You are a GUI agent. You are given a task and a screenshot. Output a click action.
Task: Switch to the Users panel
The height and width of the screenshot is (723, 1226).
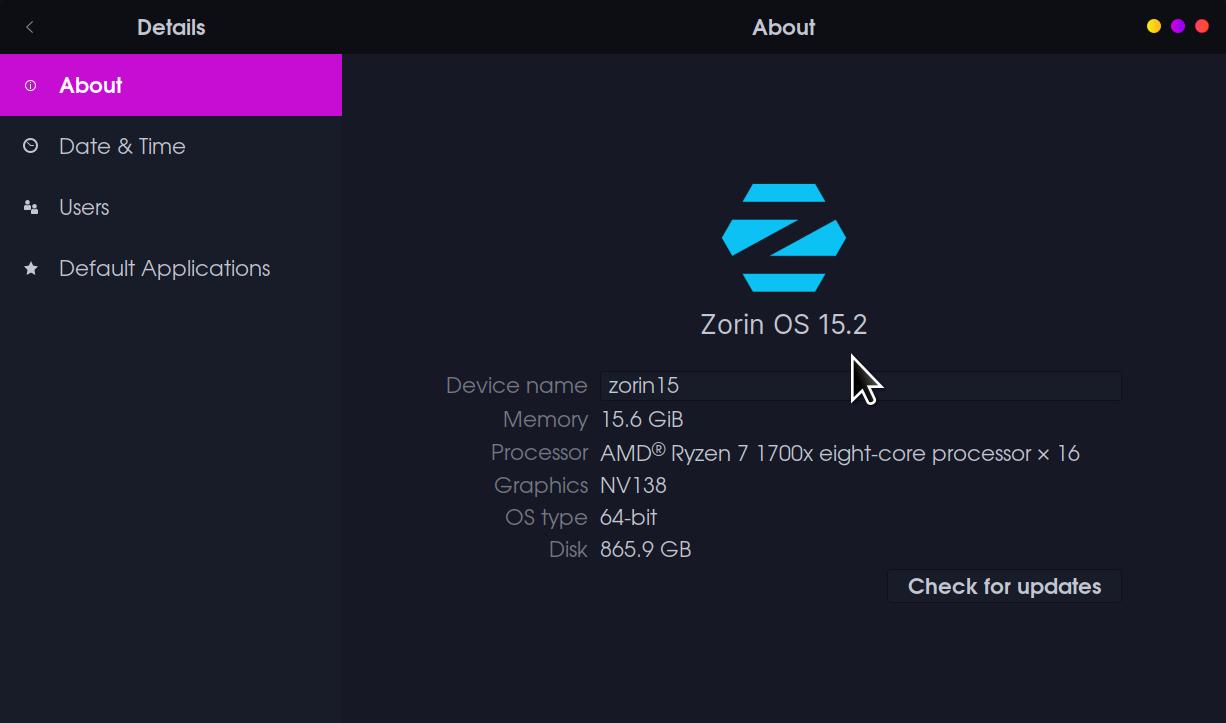(x=84, y=208)
